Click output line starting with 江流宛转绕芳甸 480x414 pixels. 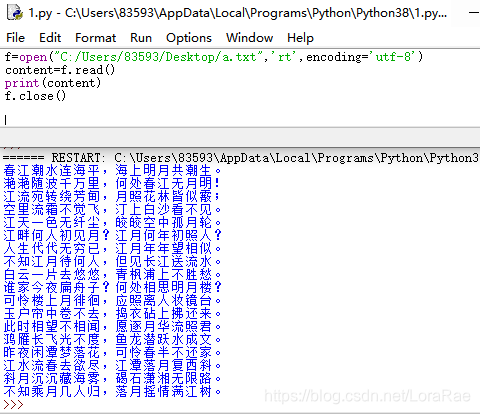(112, 196)
